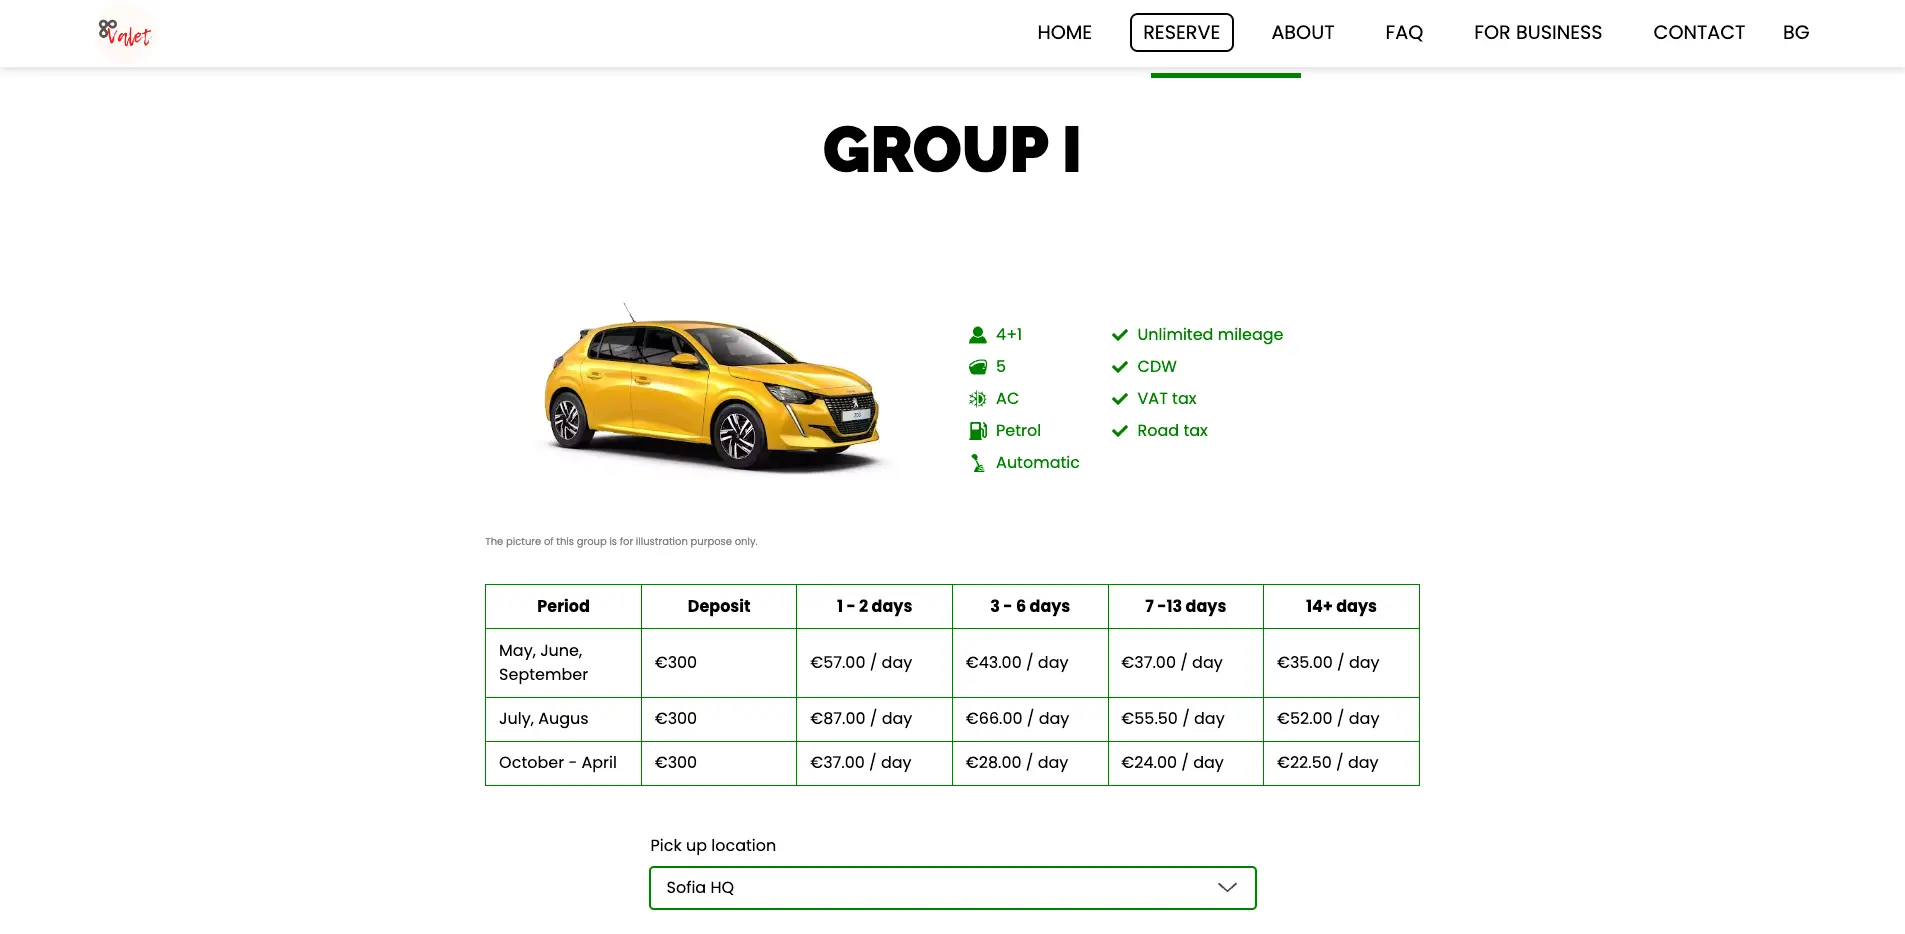Click the checkmark next to VAT tax
The image size is (1905, 934).
pos(1120,399)
